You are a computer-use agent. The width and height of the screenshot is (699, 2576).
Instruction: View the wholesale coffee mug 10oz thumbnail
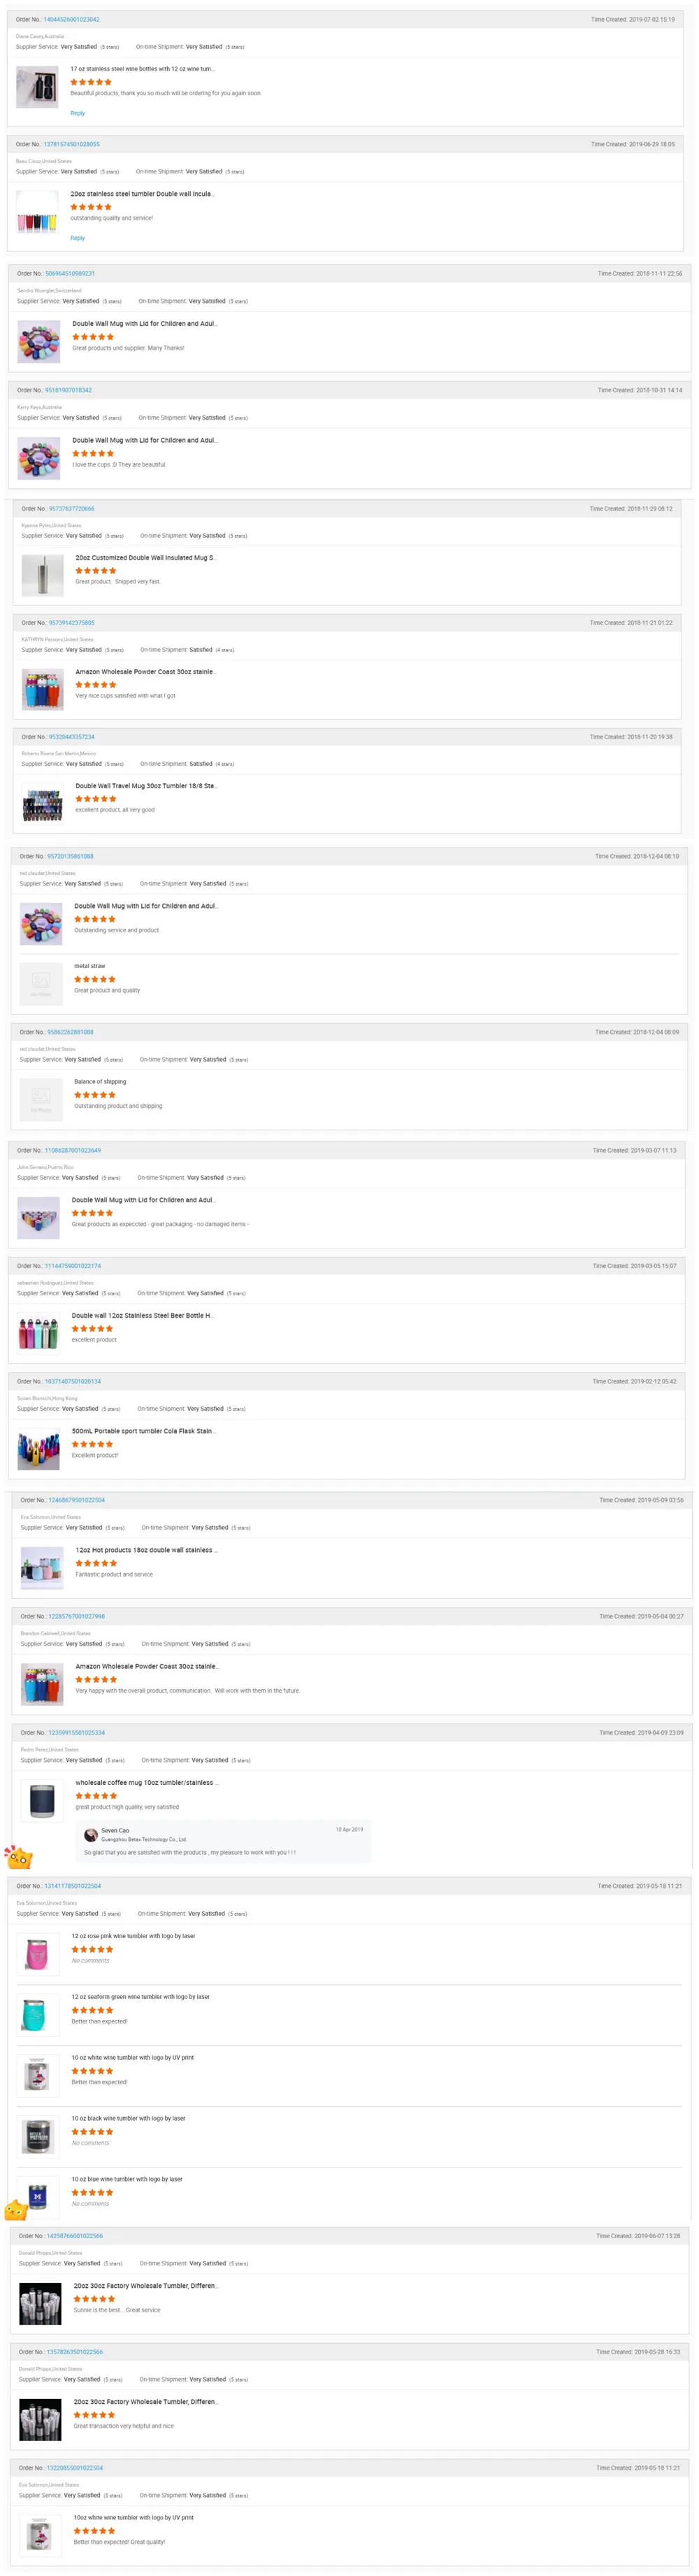[41, 1800]
